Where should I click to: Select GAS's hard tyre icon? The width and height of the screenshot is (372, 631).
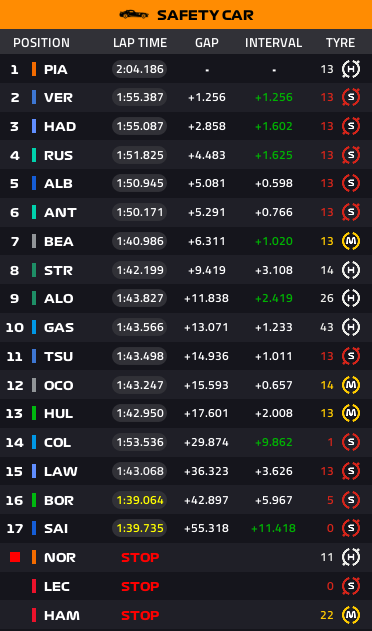pyautogui.click(x=351, y=327)
